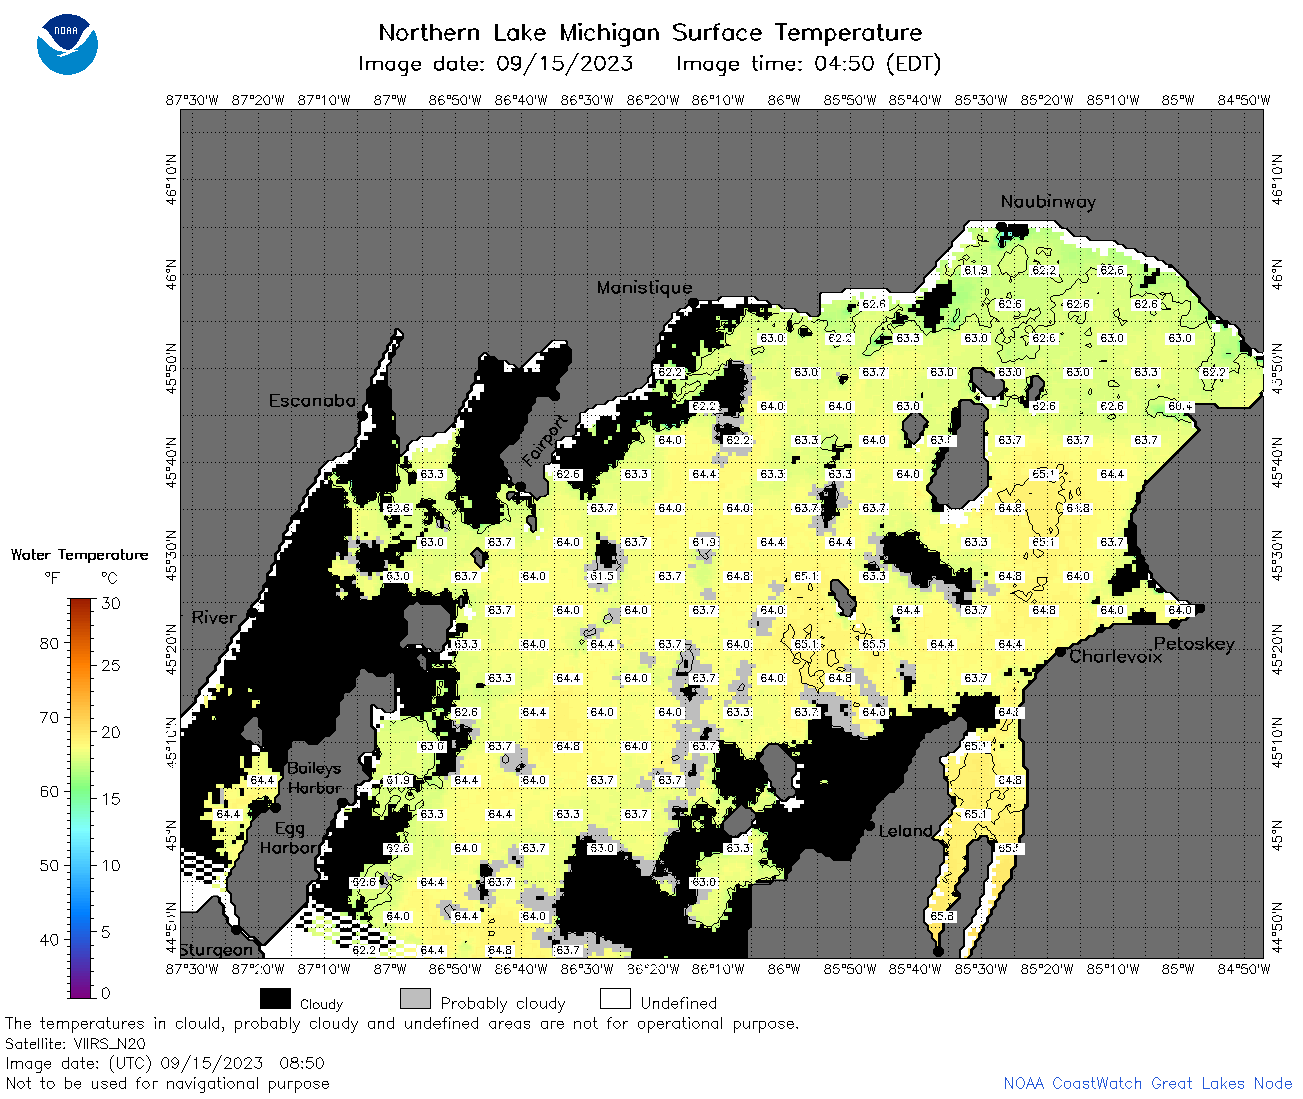Click the white Undefined legend swatch

coord(615,999)
